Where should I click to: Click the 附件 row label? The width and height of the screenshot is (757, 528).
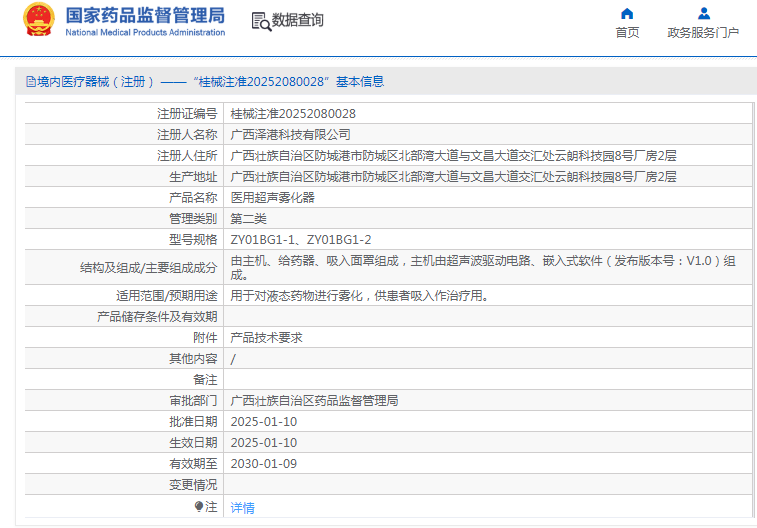[x=205, y=338]
